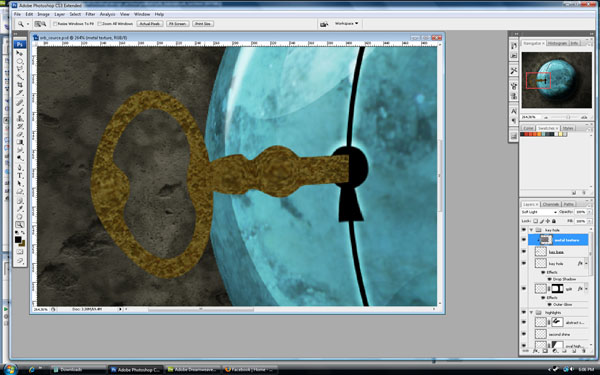
Task: Select the Zoom tool in toolbox
Action: (x=20, y=225)
